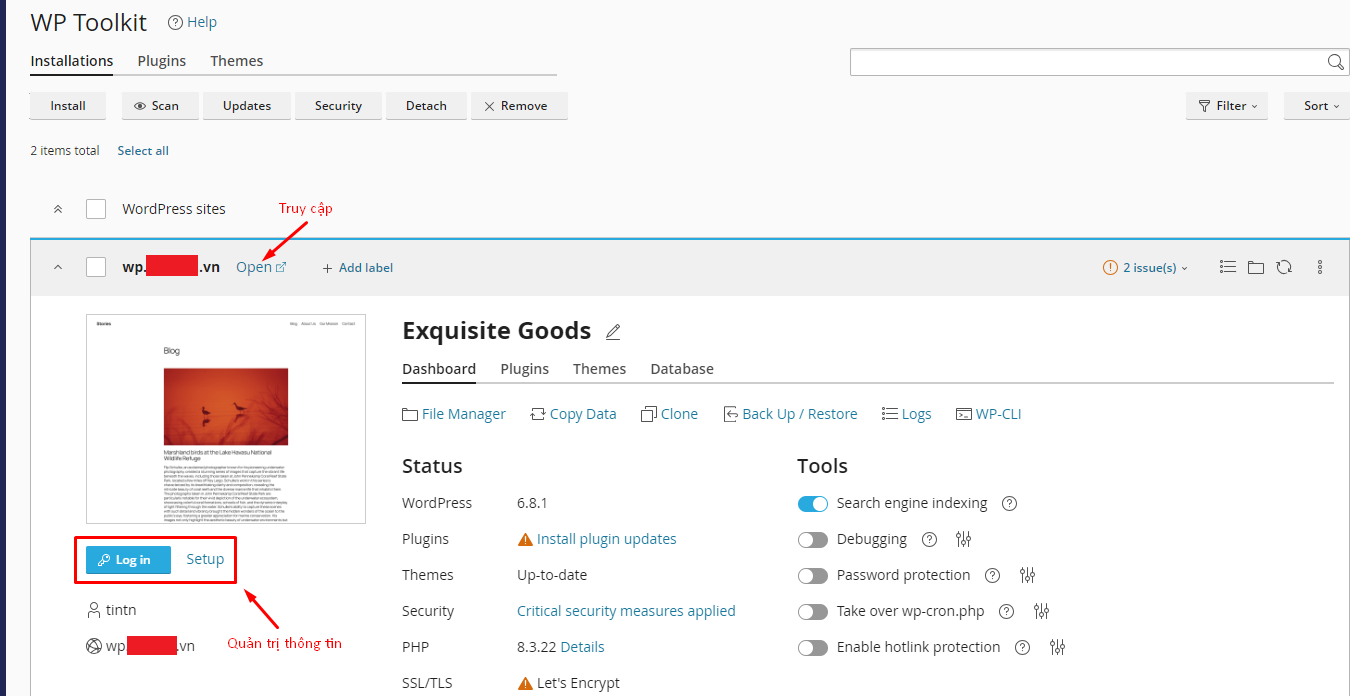
Task: Click the site preview thumbnail
Action: pos(226,419)
